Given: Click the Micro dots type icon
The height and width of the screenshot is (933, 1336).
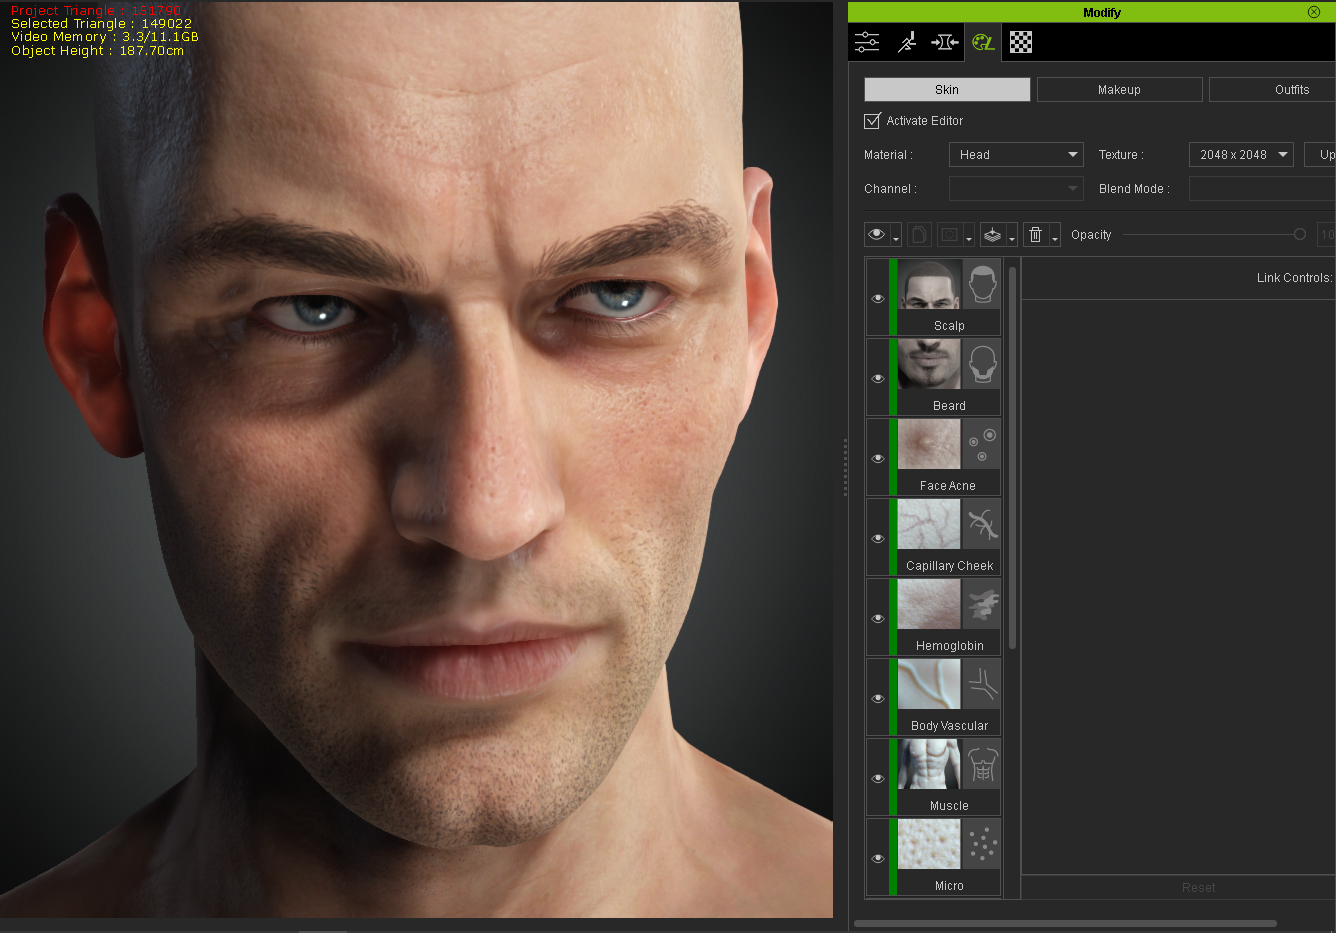Looking at the screenshot, I should [982, 844].
